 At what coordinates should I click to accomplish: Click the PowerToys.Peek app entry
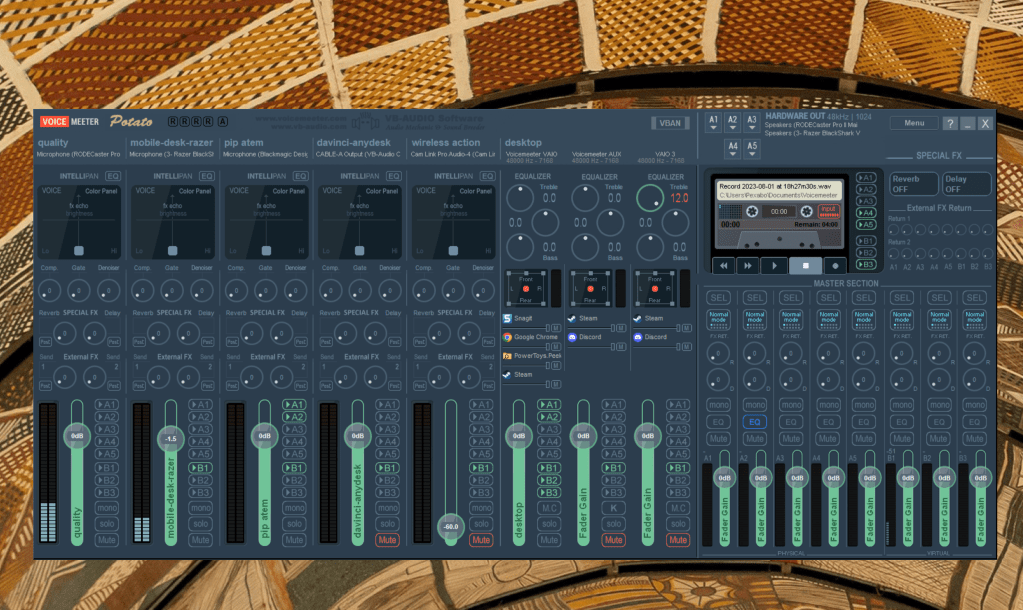[532, 356]
